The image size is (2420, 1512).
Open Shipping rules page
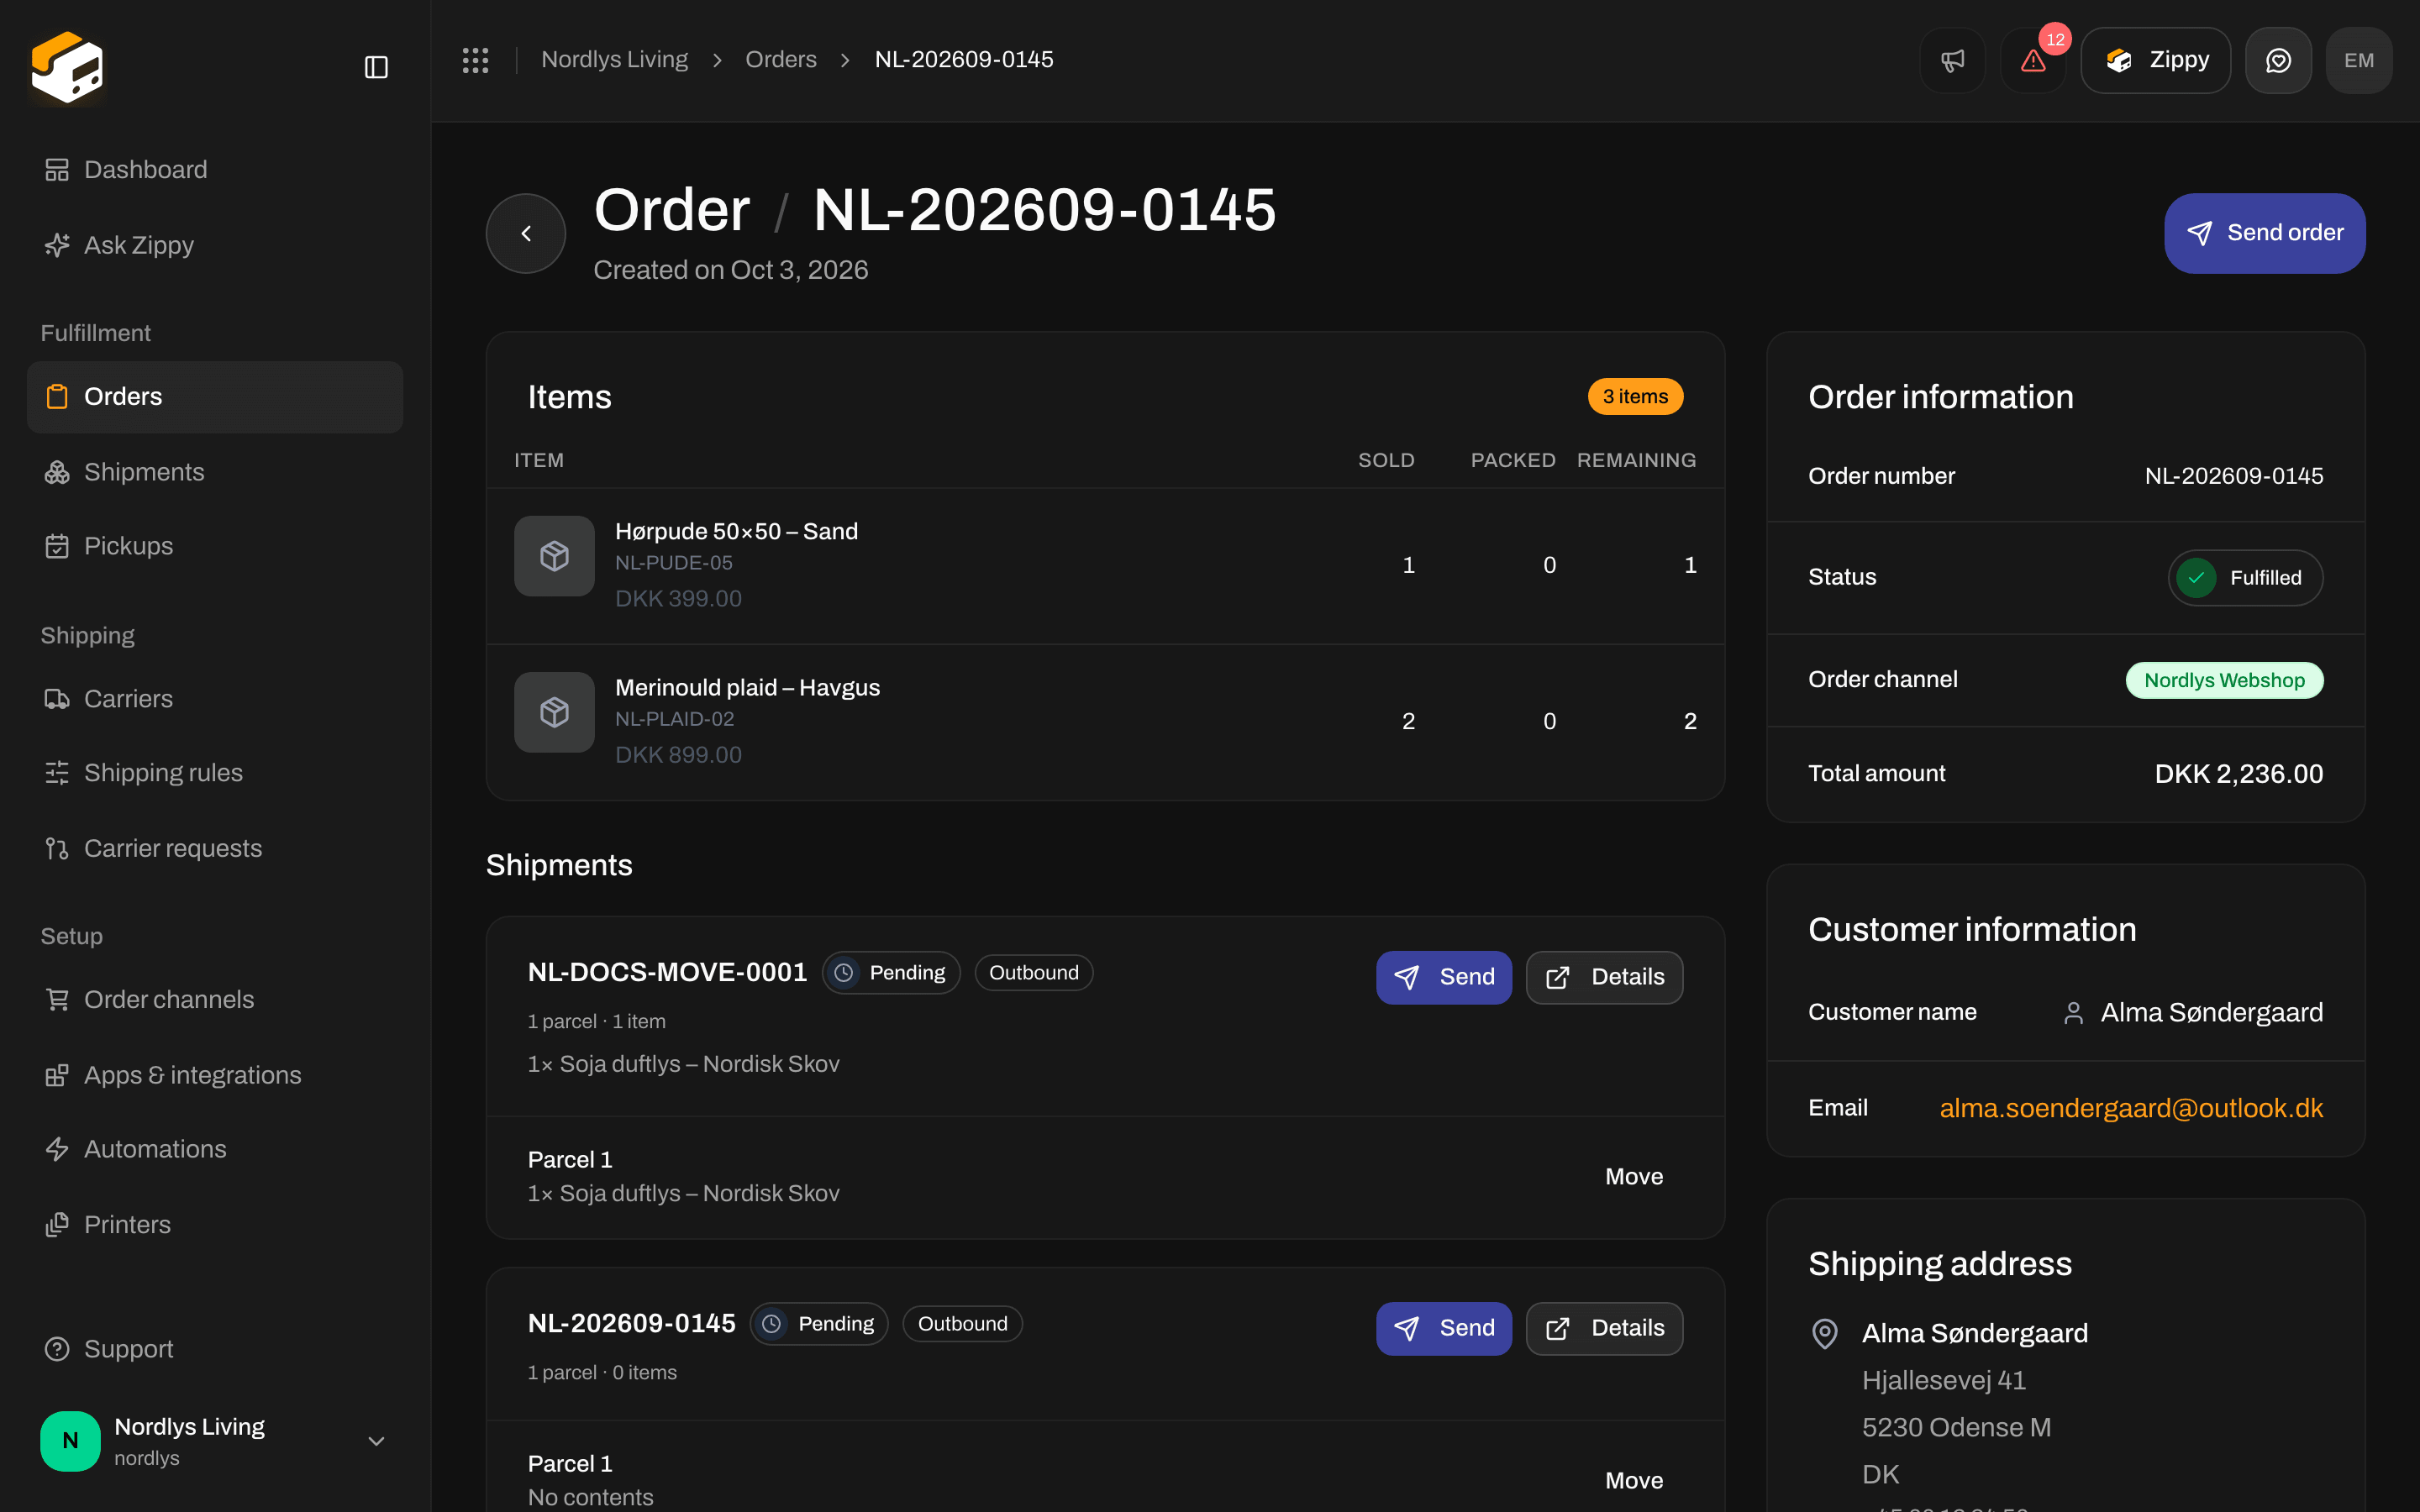click(215, 773)
